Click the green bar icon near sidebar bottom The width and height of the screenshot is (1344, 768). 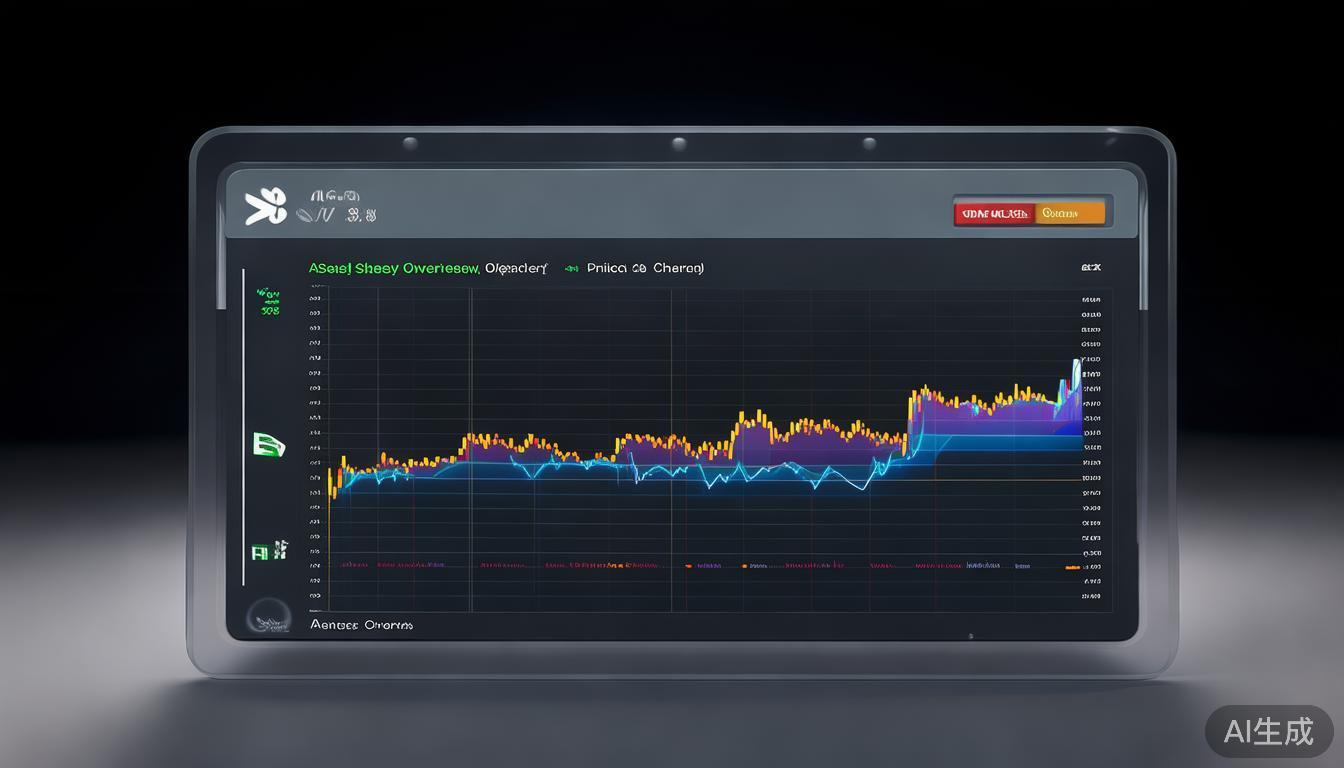(x=269, y=551)
